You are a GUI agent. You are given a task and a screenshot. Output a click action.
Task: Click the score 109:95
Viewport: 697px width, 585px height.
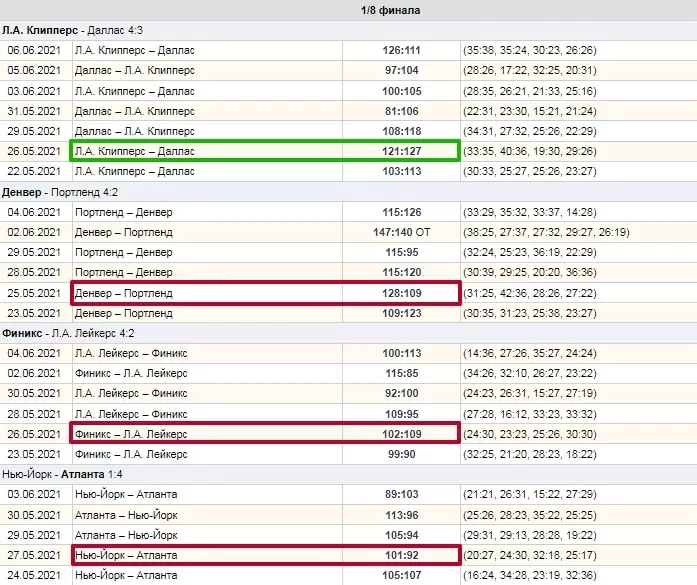401,414
